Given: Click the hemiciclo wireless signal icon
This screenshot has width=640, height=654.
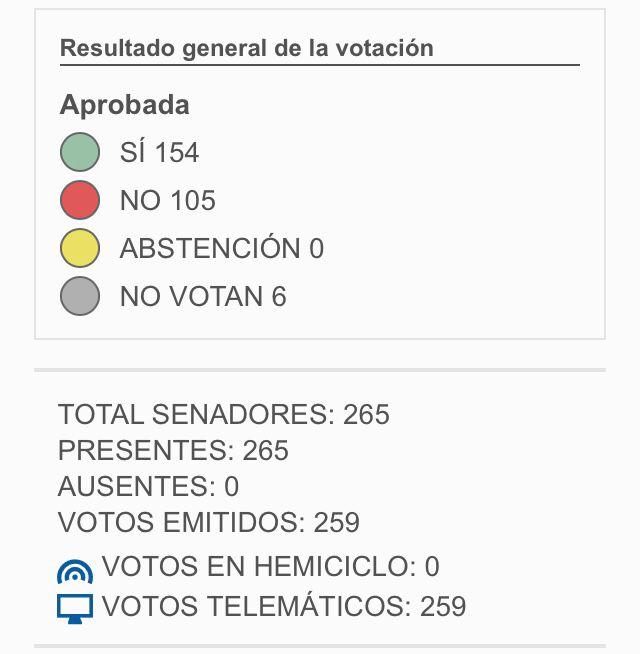Looking at the screenshot, I should point(75,571).
